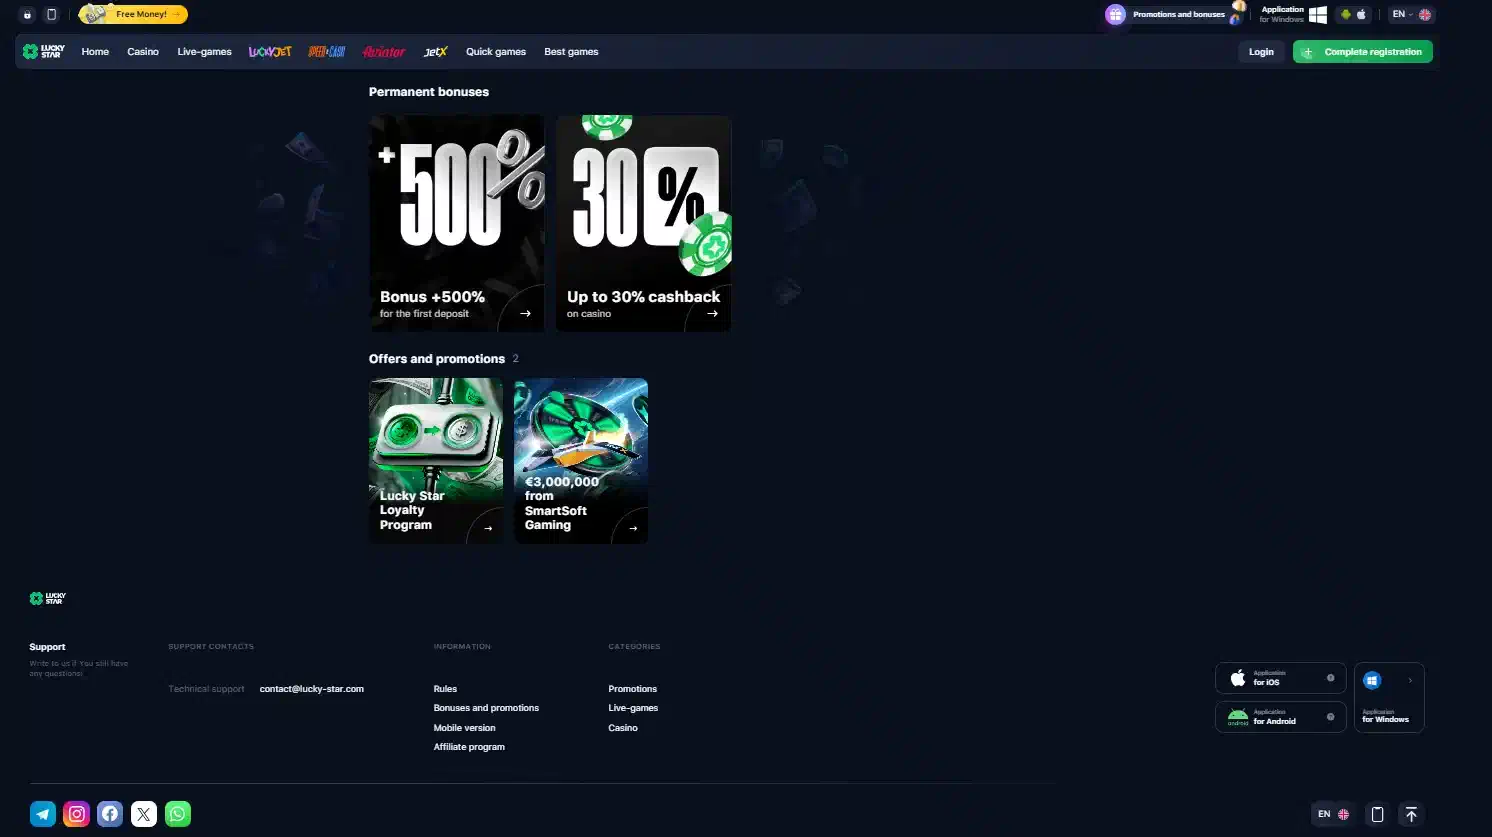Open the Lucky Star Loyalty Program card
This screenshot has width=1492, height=837.
point(436,461)
